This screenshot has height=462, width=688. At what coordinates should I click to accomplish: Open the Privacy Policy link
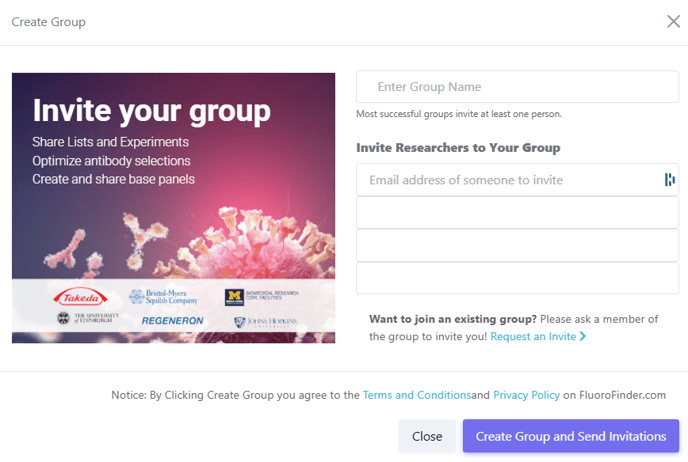(x=526, y=395)
